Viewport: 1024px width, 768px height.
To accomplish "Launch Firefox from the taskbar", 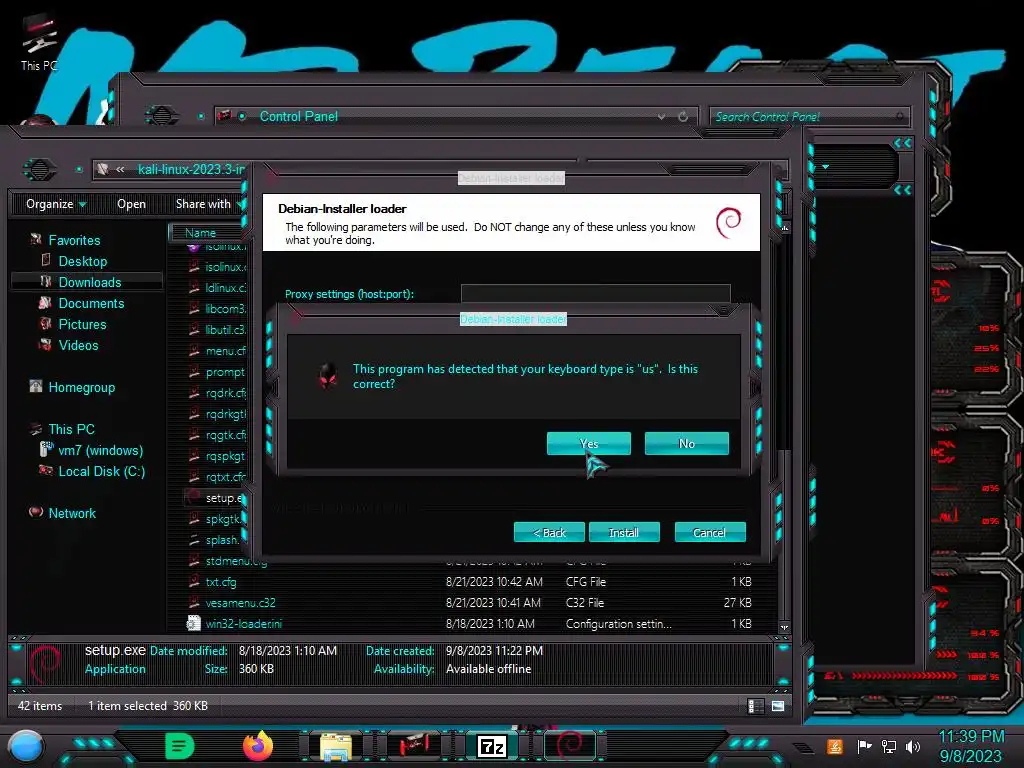I will click(257, 746).
